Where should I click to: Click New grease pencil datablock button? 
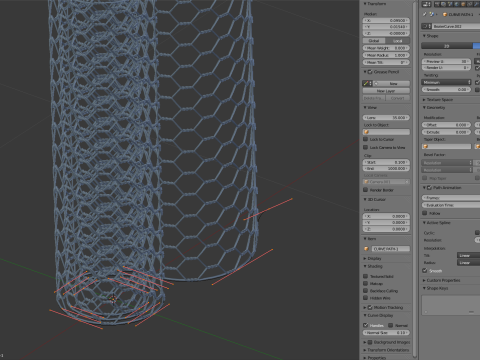coord(392,83)
